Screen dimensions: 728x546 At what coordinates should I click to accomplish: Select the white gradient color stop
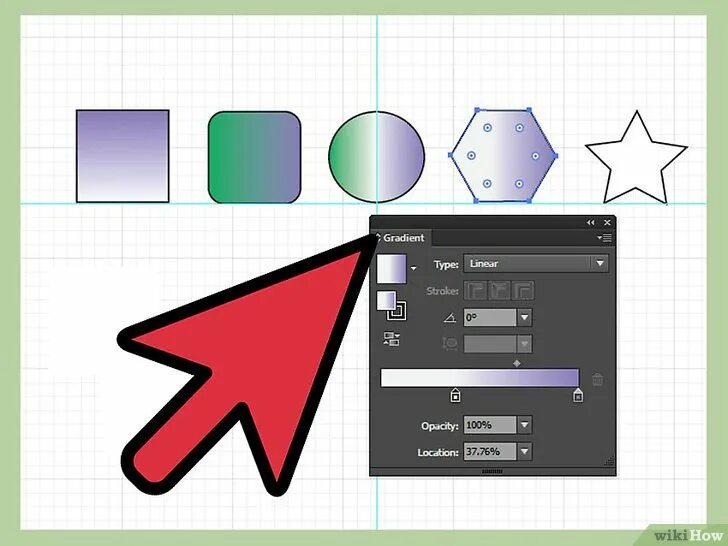(x=455, y=396)
